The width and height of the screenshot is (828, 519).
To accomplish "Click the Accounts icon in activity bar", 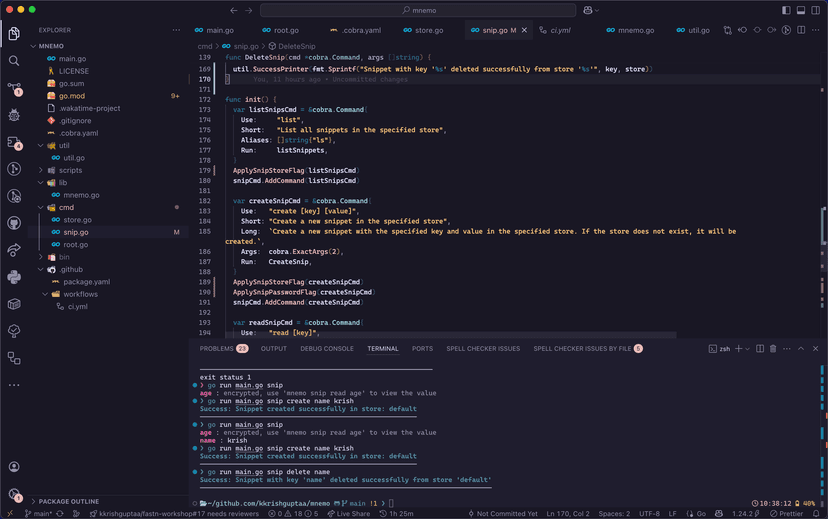I will pyautogui.click(x=14, y=467).
